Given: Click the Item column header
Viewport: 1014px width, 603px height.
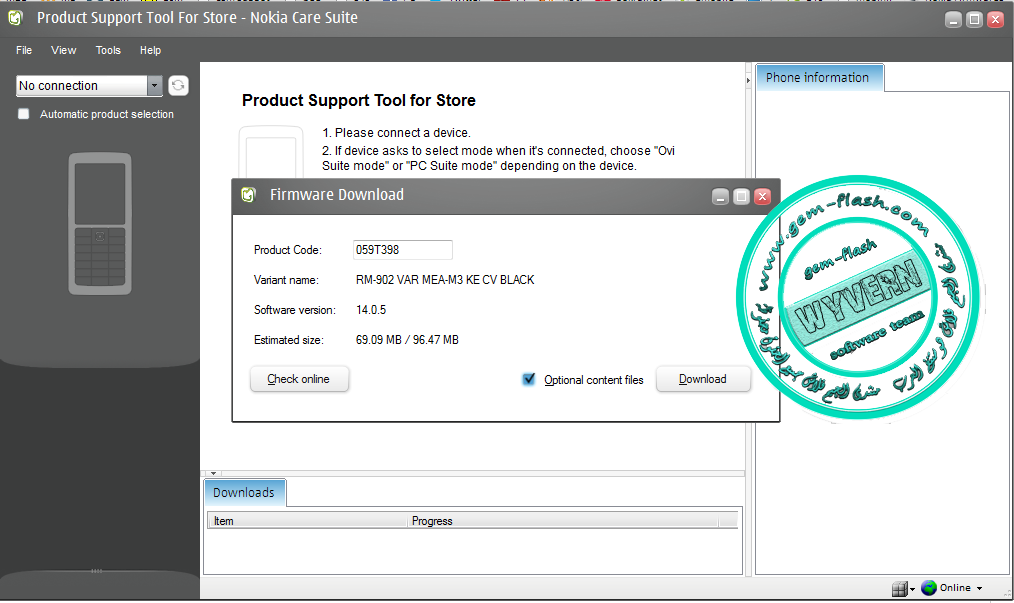Looking at the screenshot, I should [307, 521].
